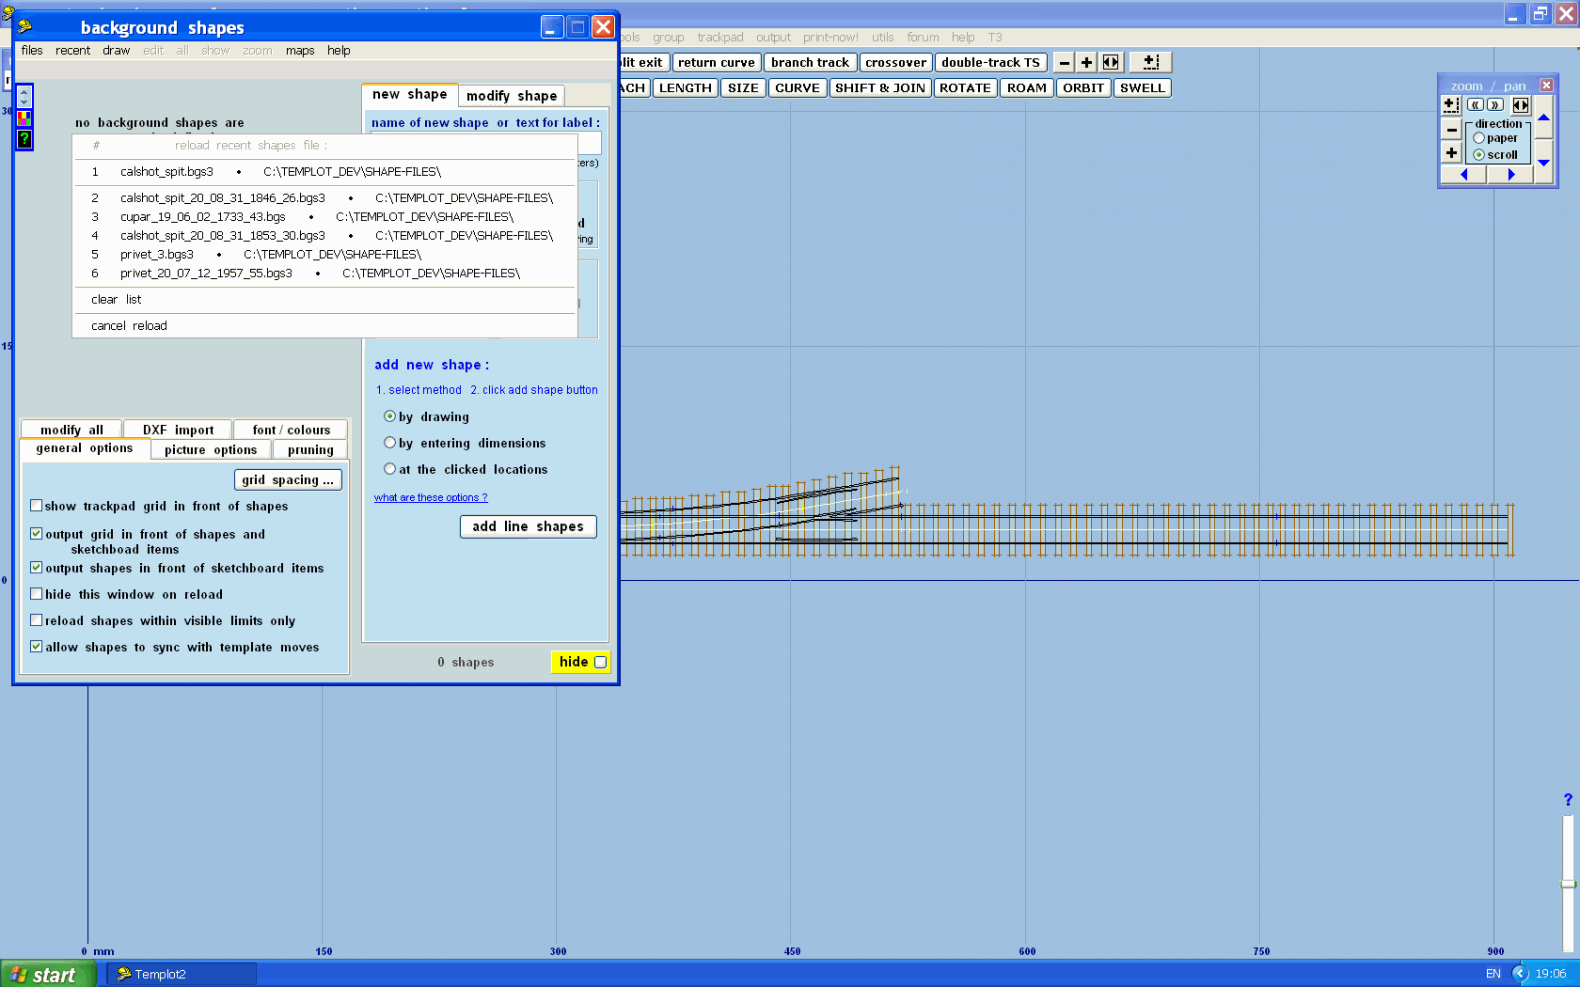Open the forum menu in main window

point(923,37)
